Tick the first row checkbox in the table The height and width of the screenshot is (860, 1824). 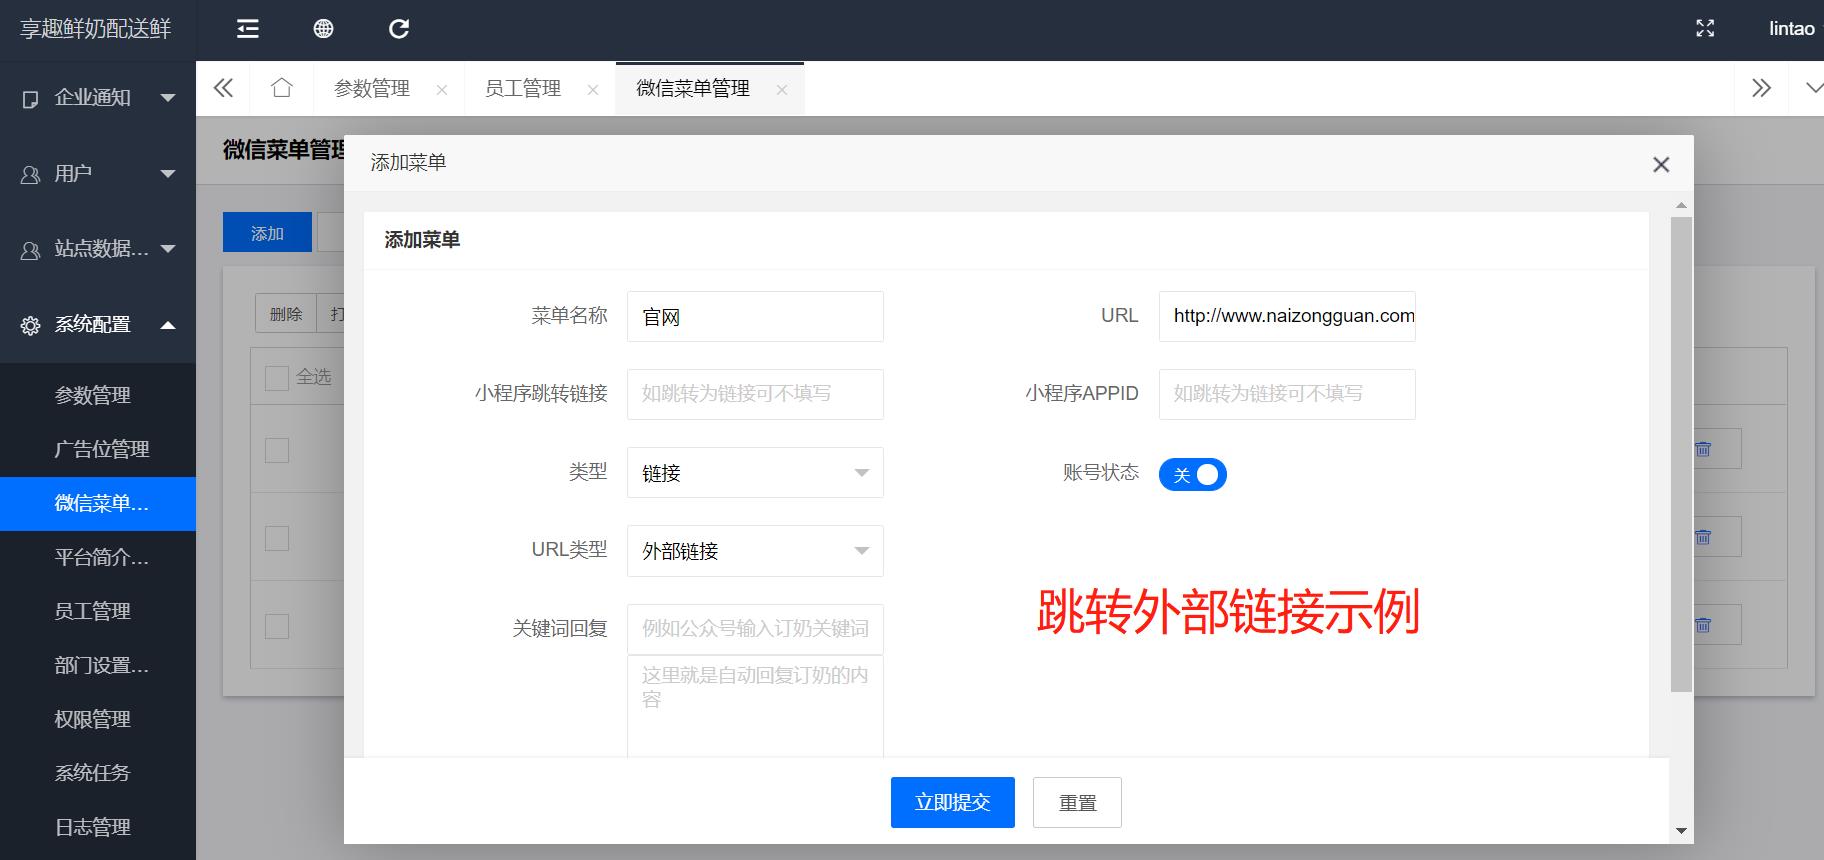pos(277,450)
